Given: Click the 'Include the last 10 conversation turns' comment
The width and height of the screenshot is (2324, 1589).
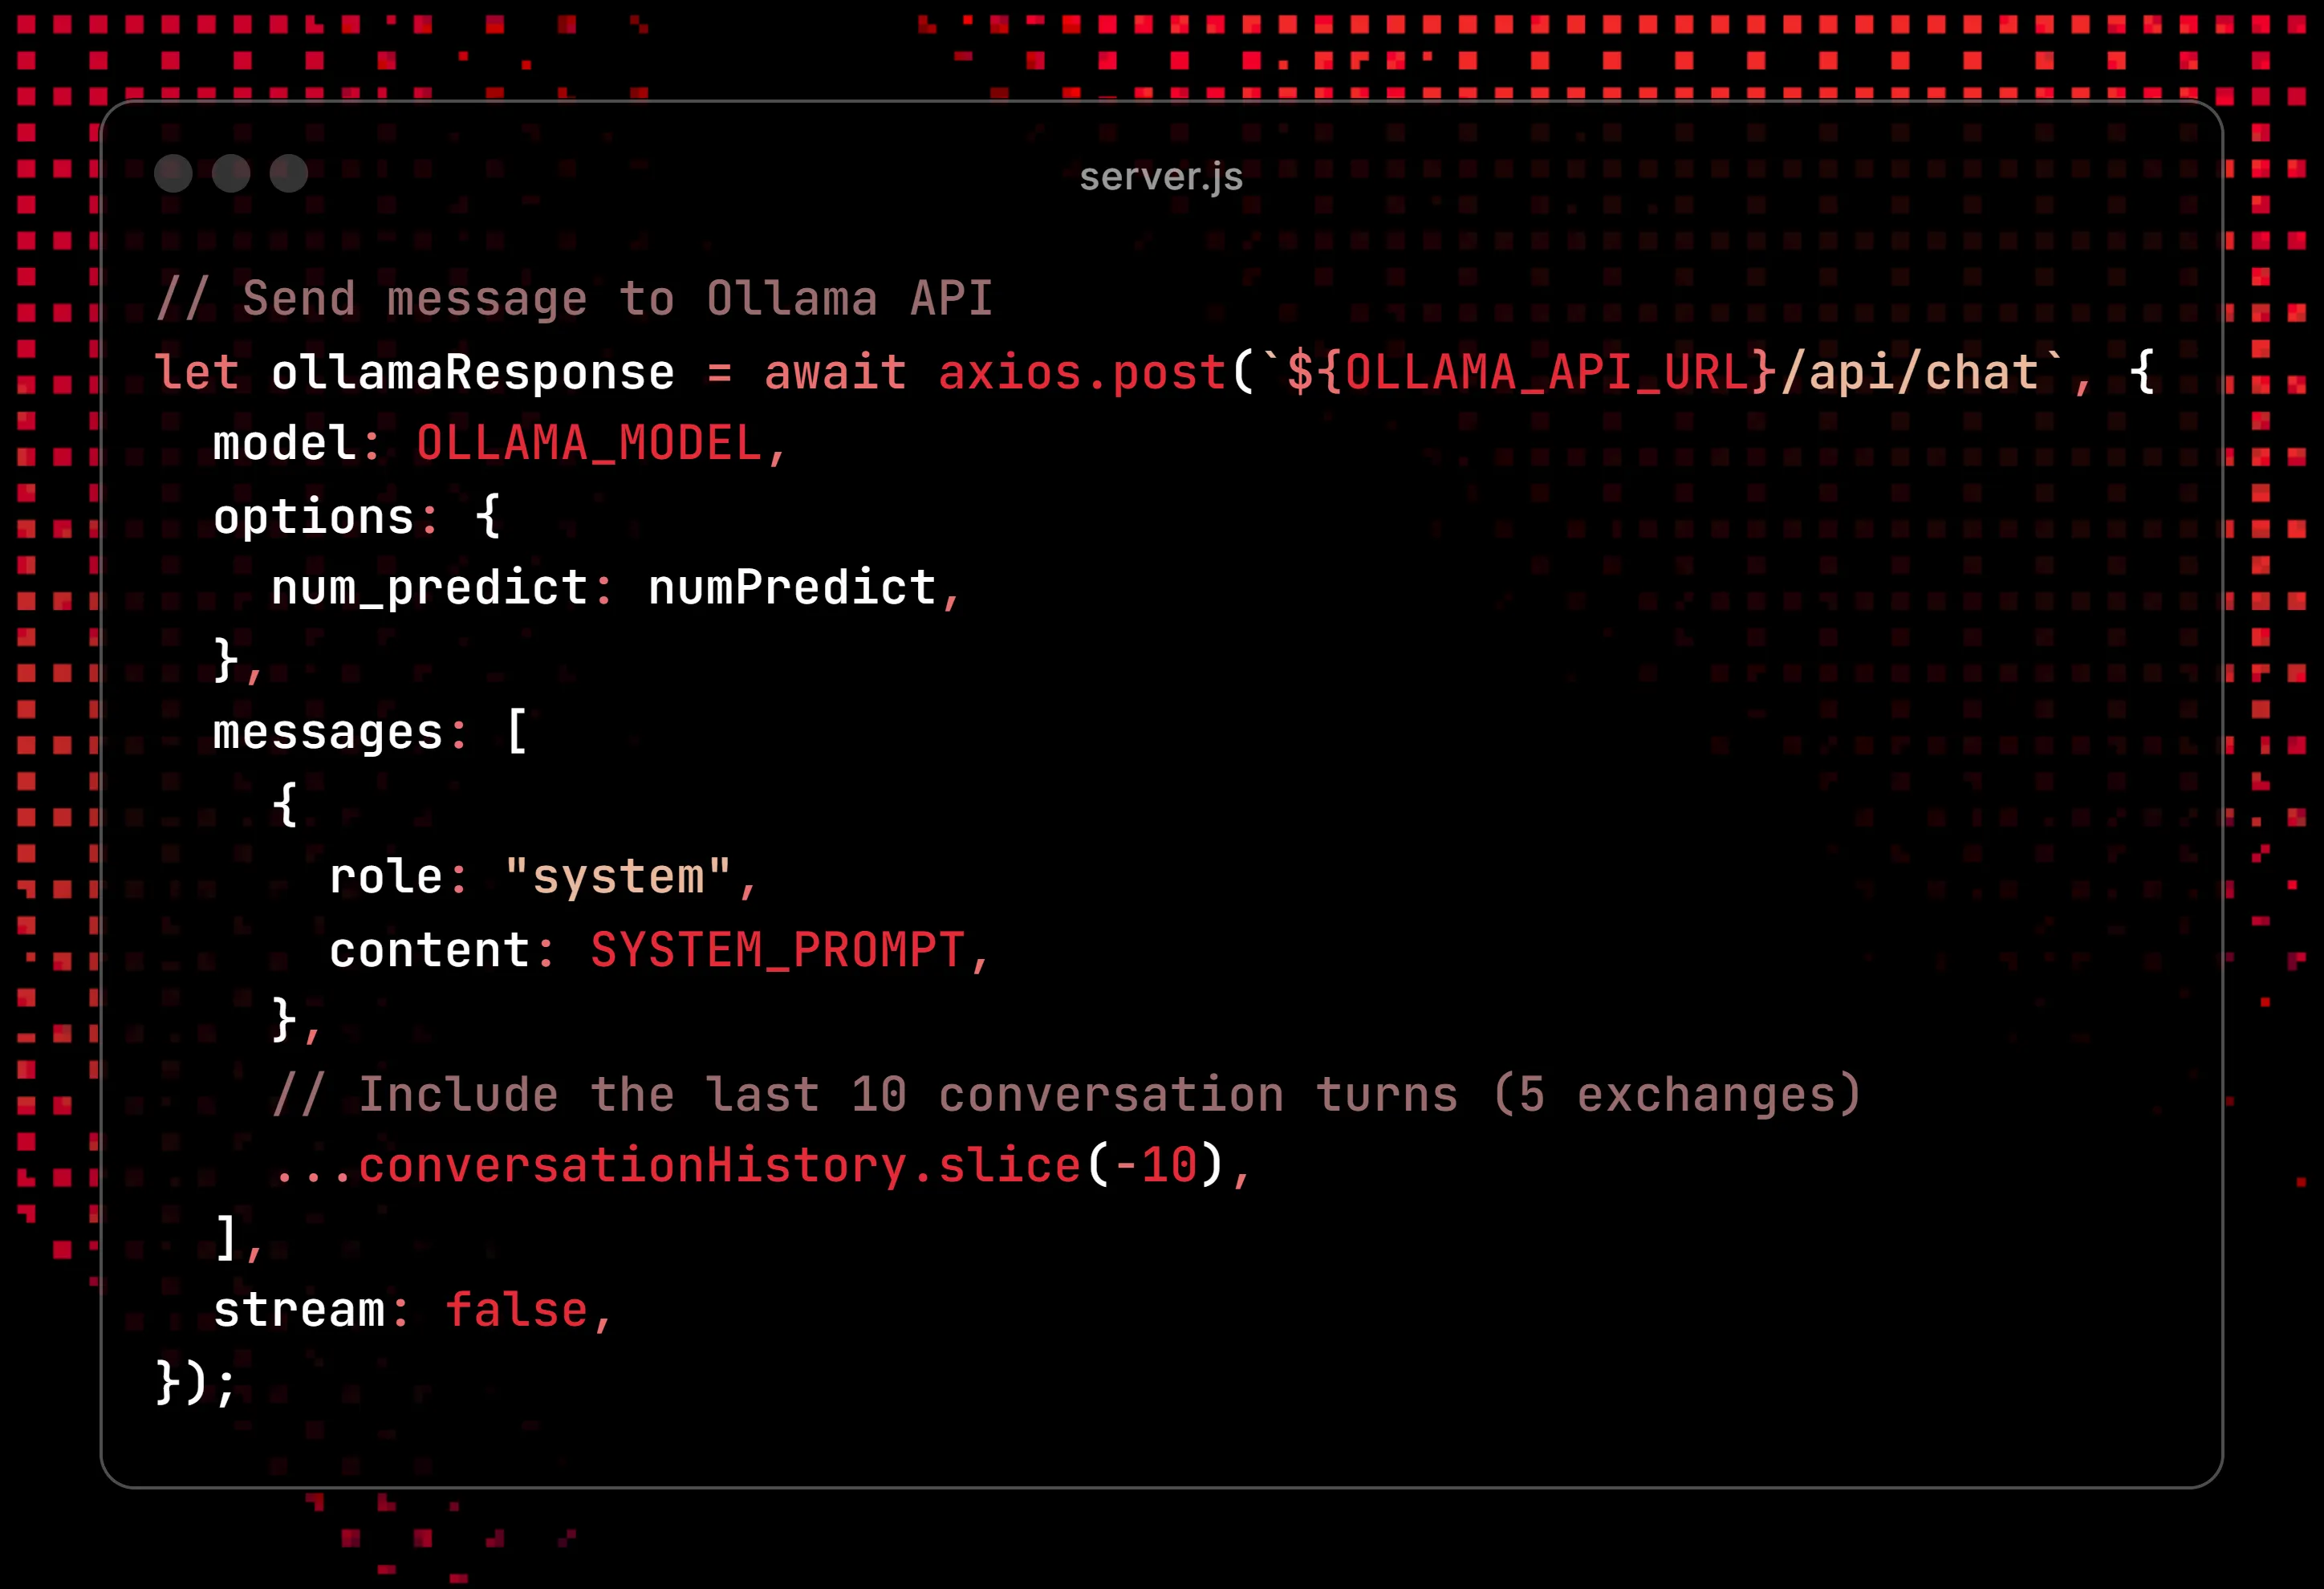Looking at the screenshot, I should click(1066, 1094).
